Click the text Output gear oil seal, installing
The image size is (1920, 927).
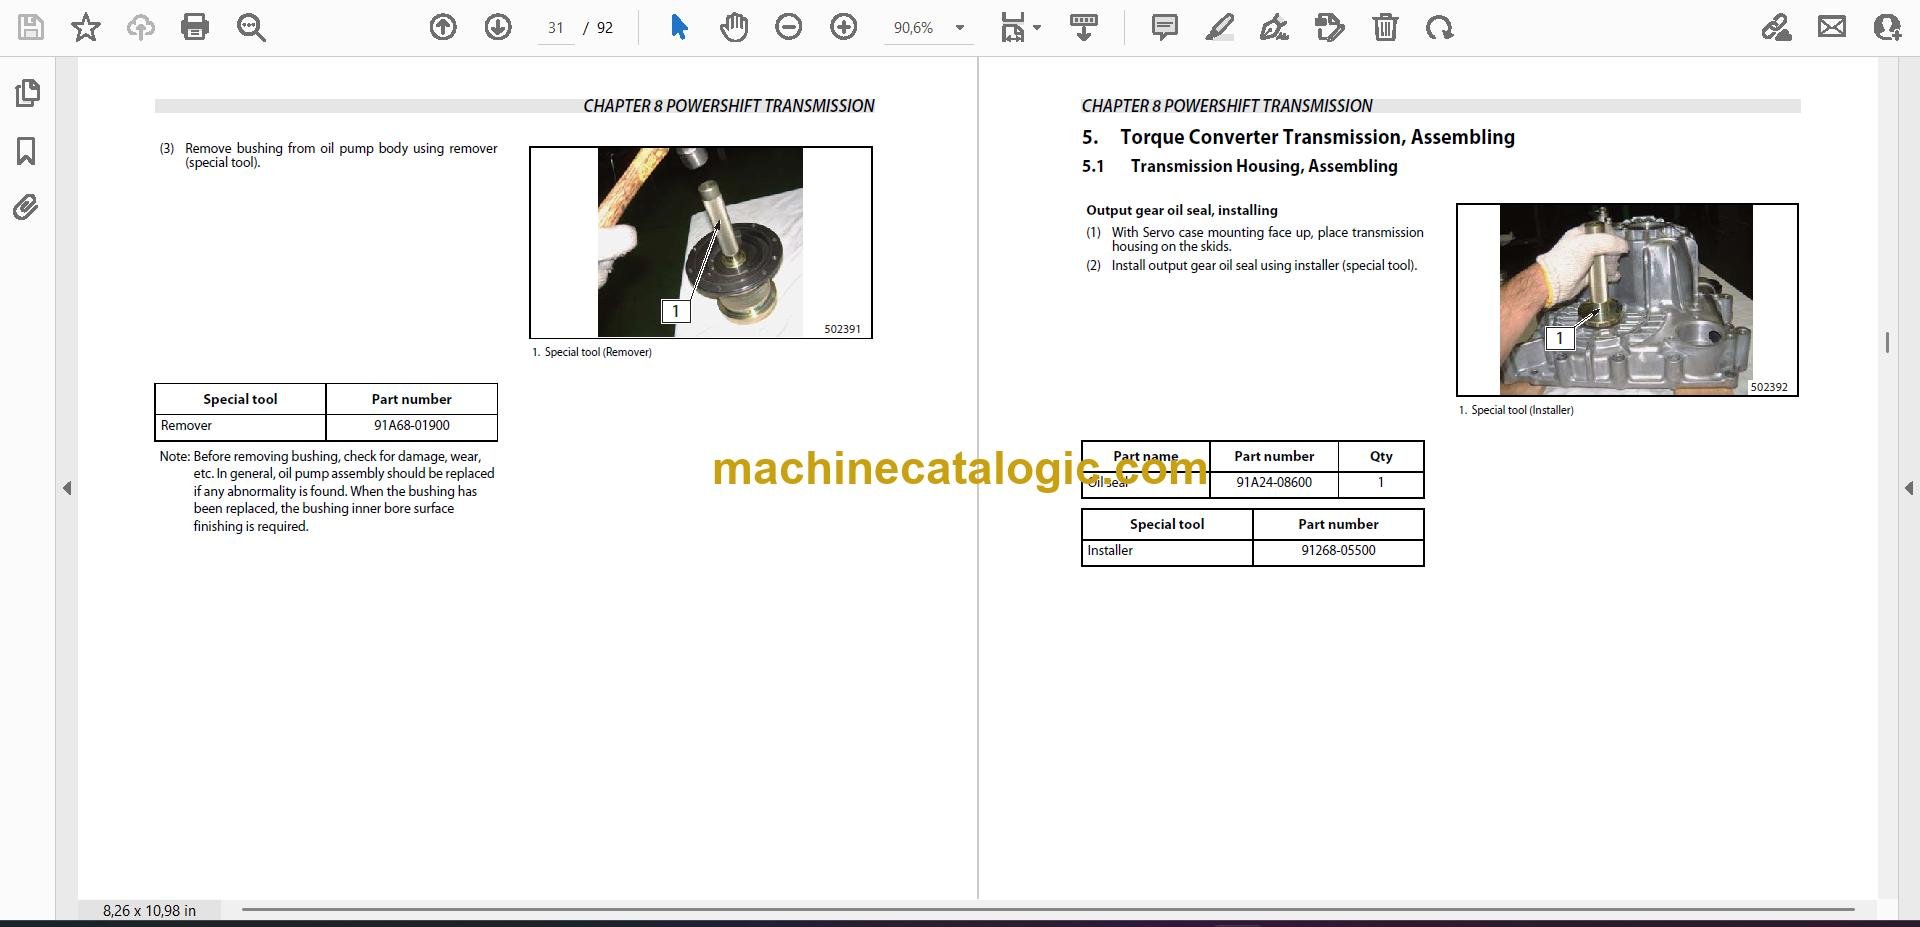pyautogui.click(x=1182, y=210)
